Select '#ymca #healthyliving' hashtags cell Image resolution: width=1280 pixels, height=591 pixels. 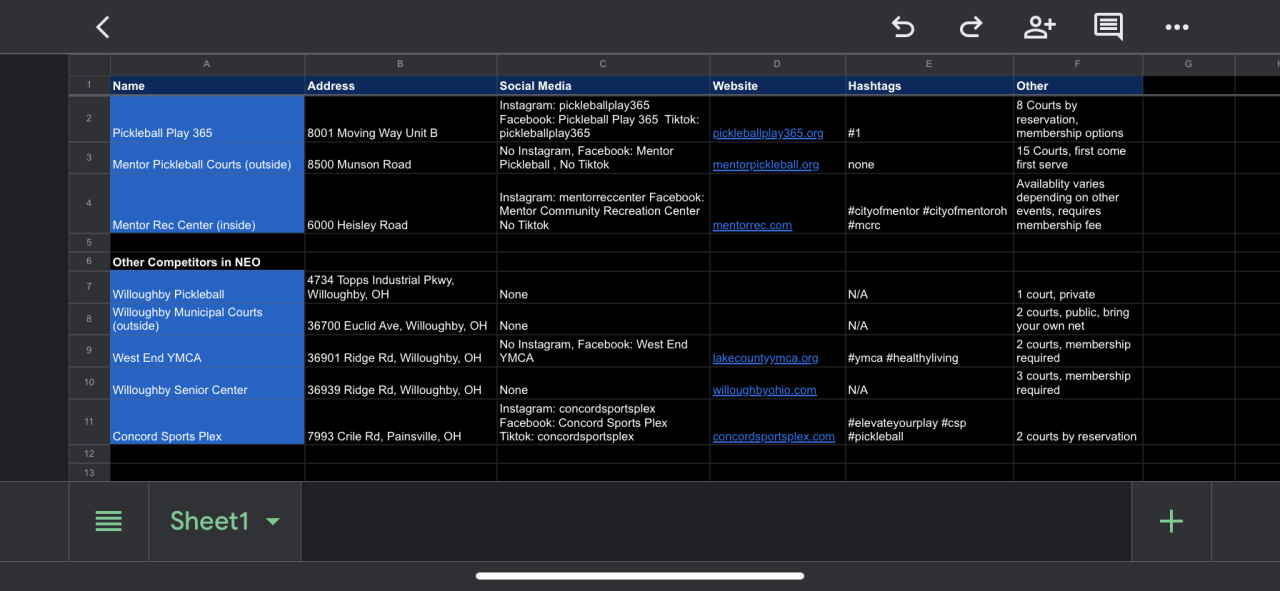coord(929,351)
